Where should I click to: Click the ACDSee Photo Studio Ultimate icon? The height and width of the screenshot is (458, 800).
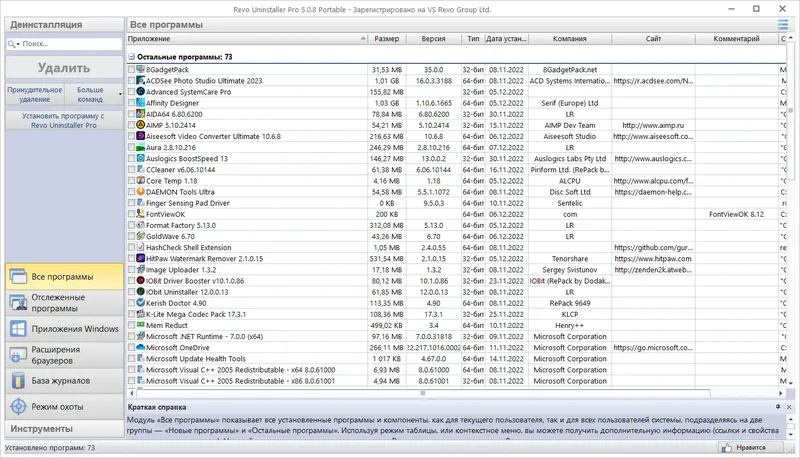[x=141, y=81]
